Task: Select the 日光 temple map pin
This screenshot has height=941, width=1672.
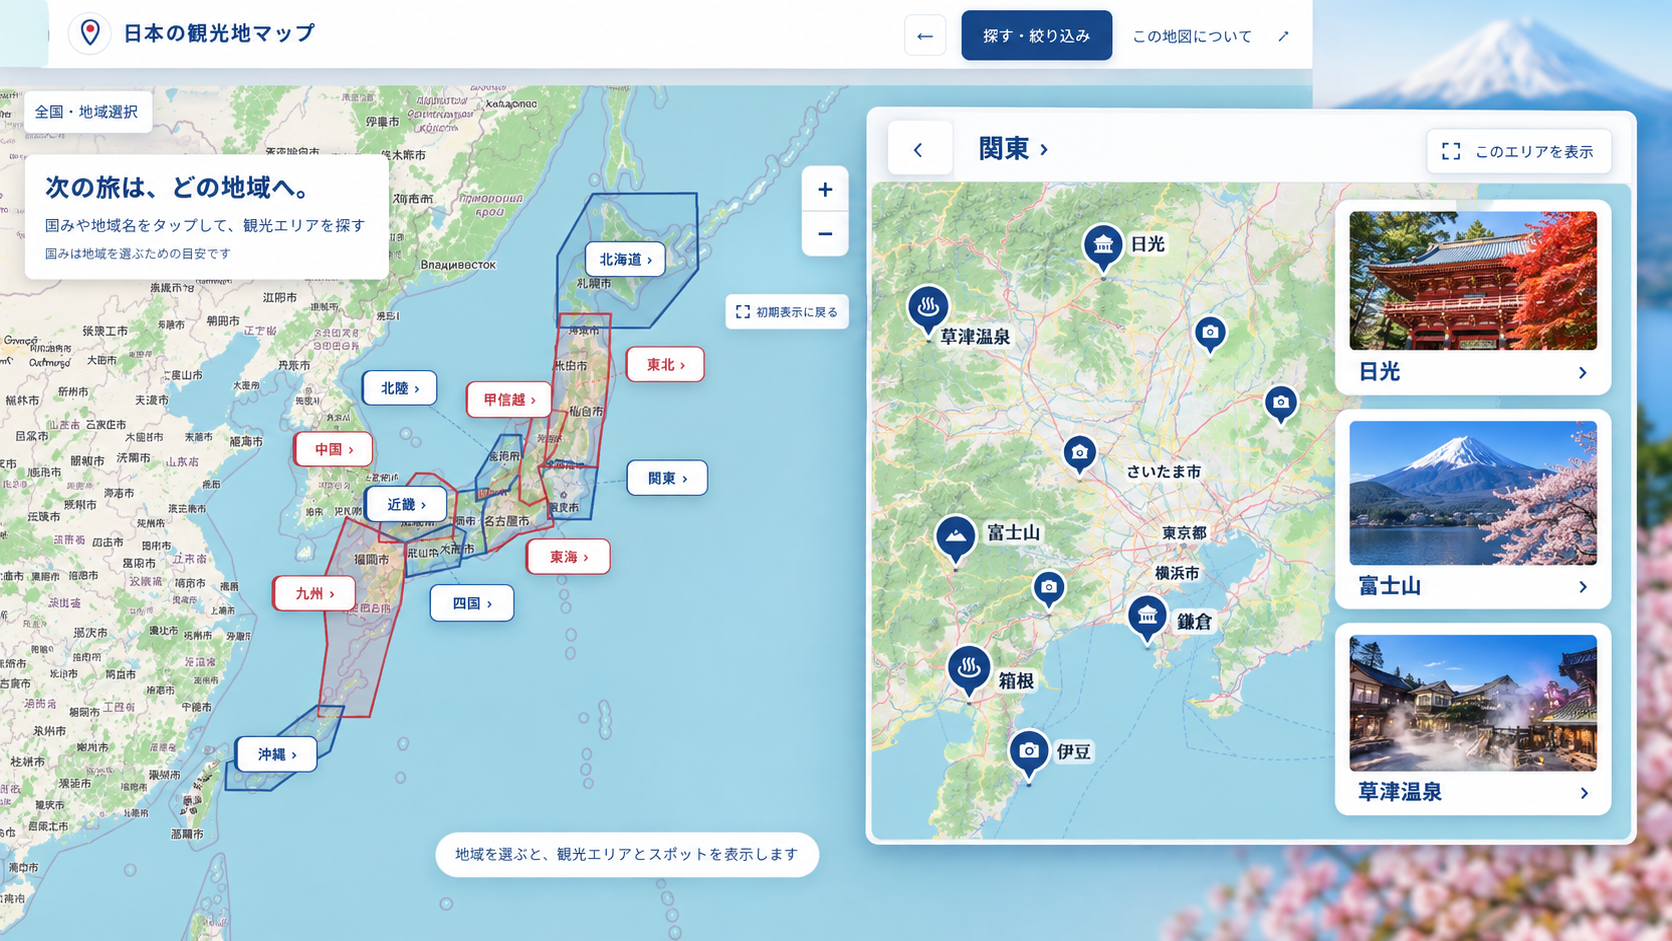Action: click(1103, 246)
